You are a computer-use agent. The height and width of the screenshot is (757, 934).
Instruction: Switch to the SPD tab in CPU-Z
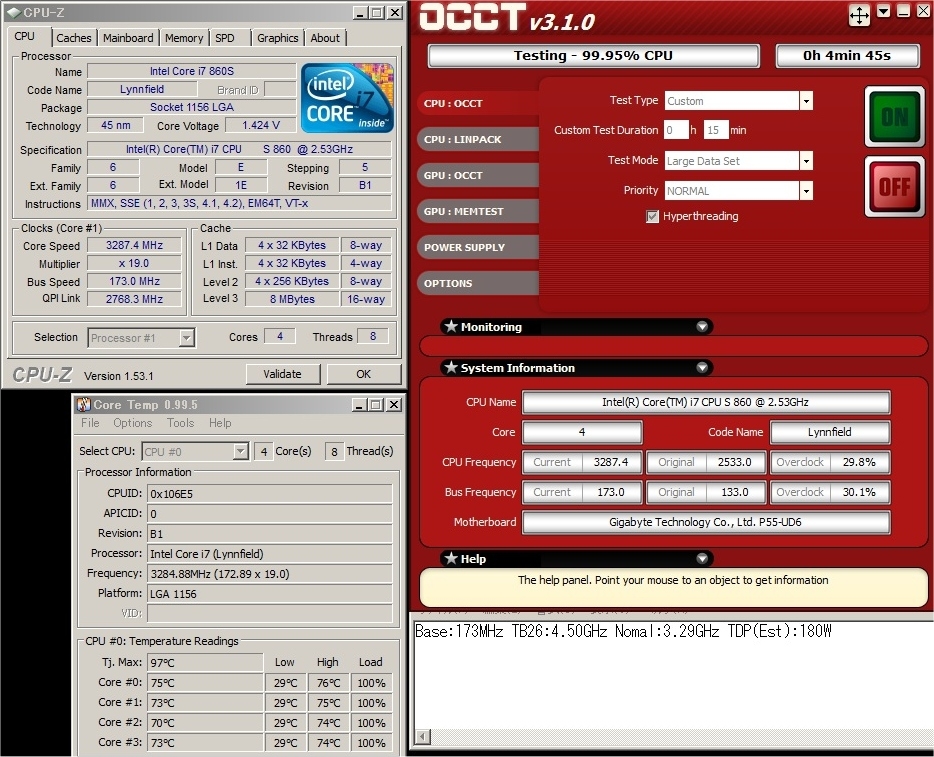click(225, 38)
